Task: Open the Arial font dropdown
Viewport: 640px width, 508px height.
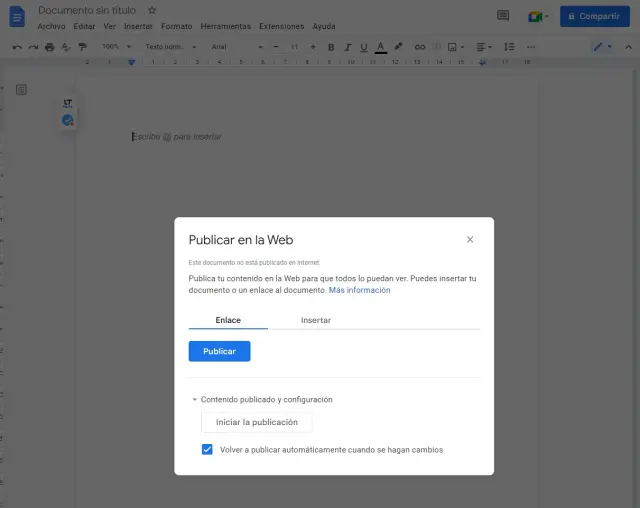Action: tap(231, 46)
